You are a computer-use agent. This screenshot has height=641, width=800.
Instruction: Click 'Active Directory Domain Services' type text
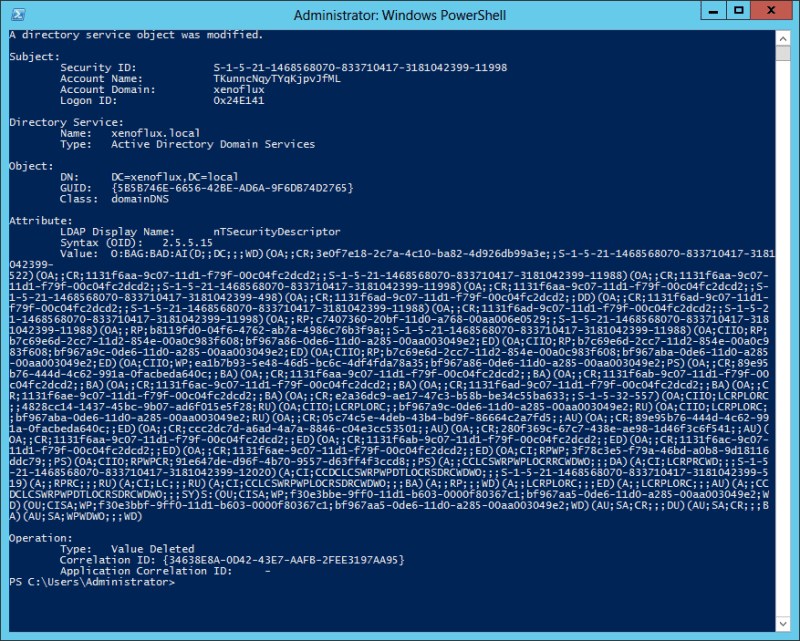click(x=213, y=144)
